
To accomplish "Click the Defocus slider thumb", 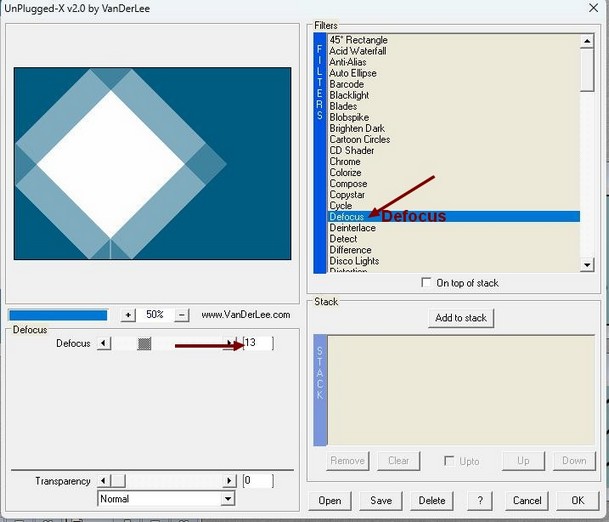I will click(144, 344).
